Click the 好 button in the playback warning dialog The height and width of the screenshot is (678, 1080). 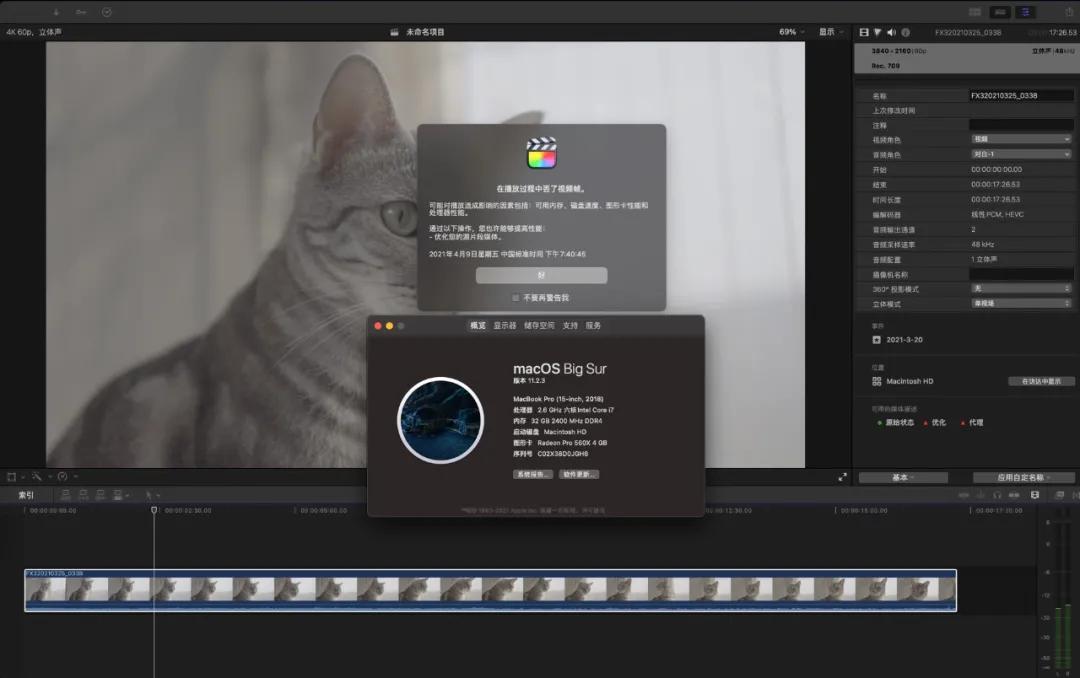pyautogui.click(x=541, y=275)
